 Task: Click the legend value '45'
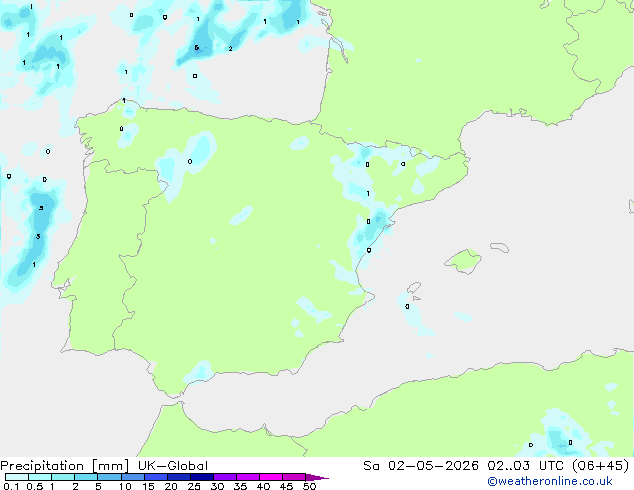pyautogui.click(x=286, y=486)
